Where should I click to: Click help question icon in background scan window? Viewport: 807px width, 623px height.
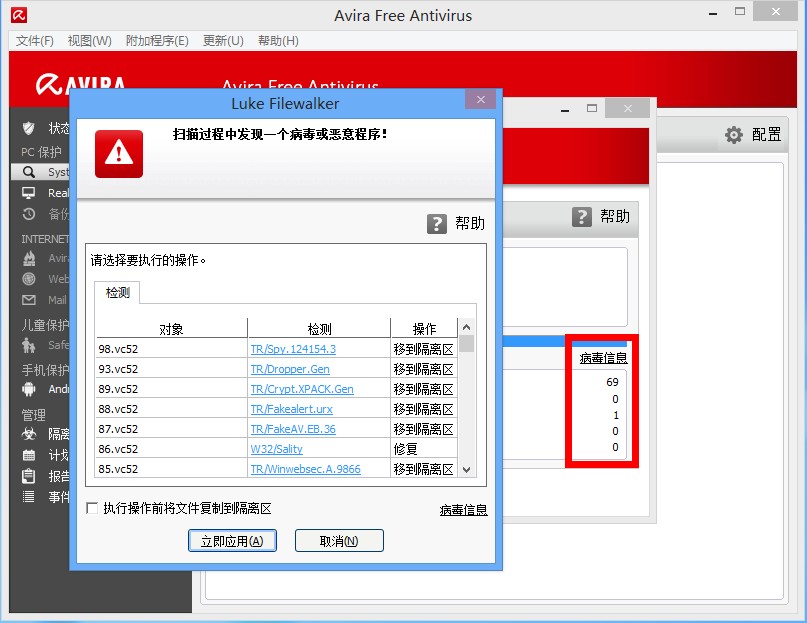coord(582,217)
